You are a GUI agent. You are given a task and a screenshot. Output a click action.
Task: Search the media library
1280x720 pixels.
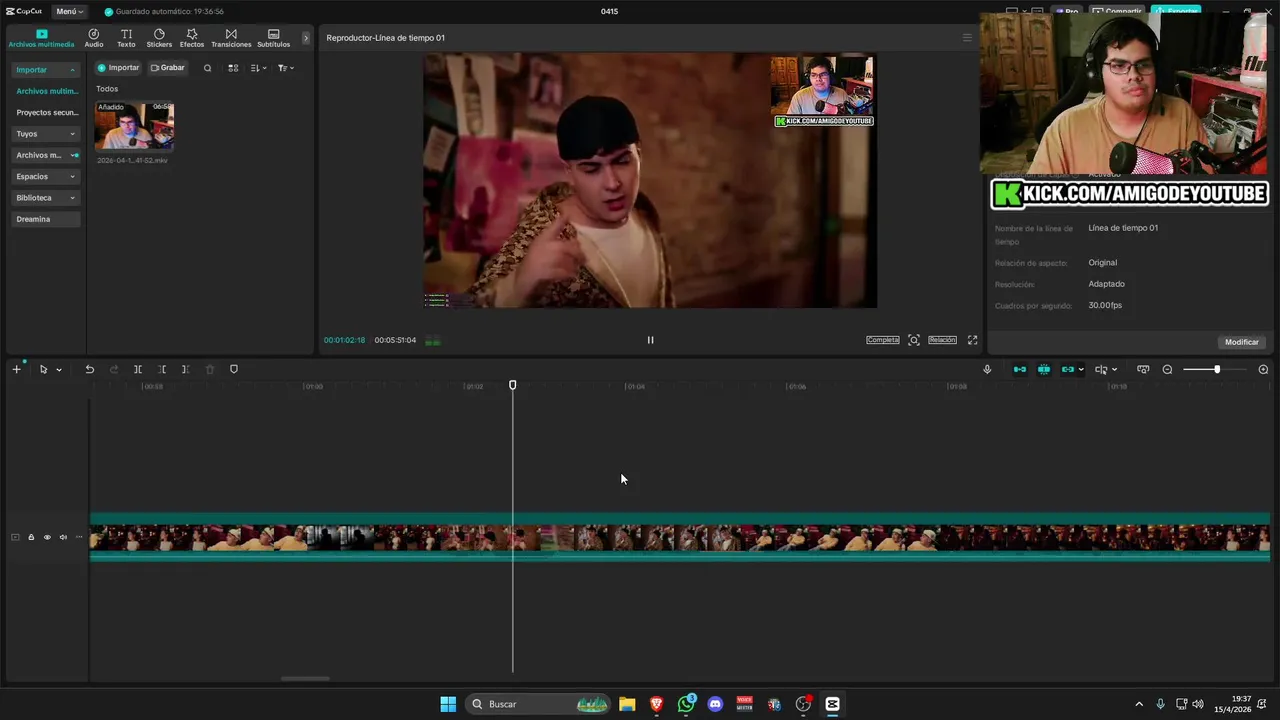207,68
